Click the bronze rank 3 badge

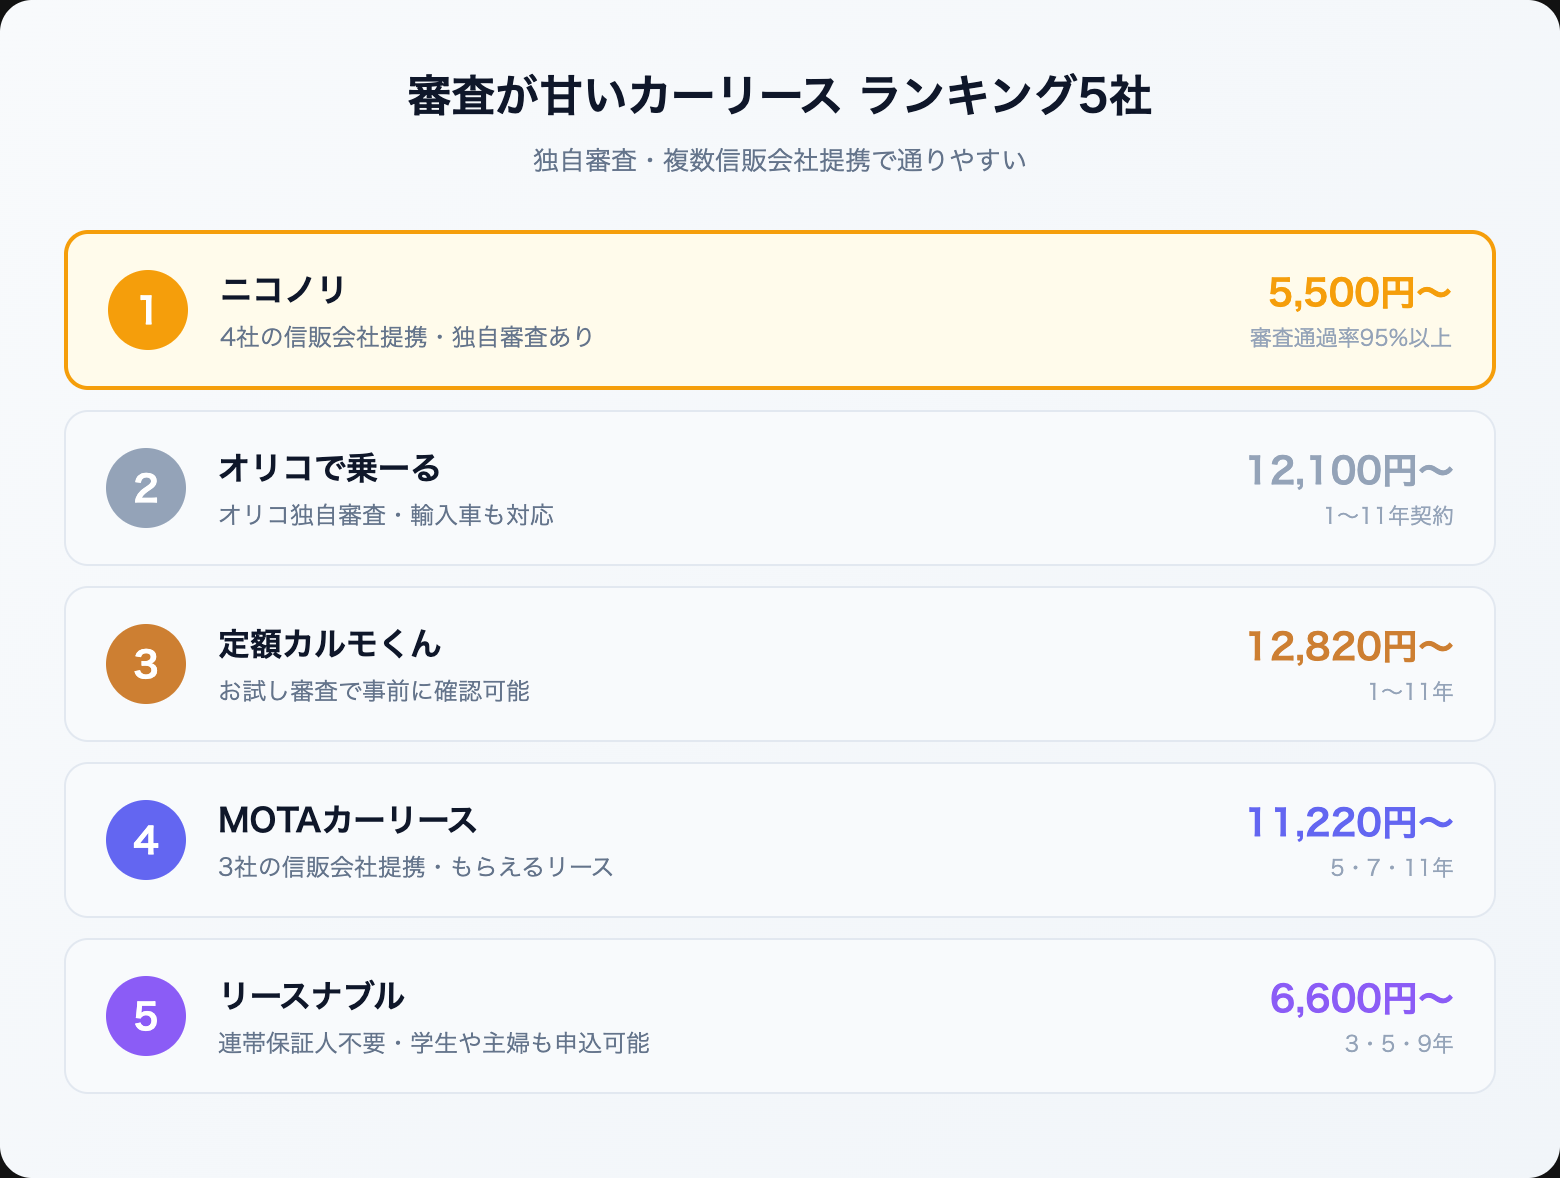tap(146, 664)
